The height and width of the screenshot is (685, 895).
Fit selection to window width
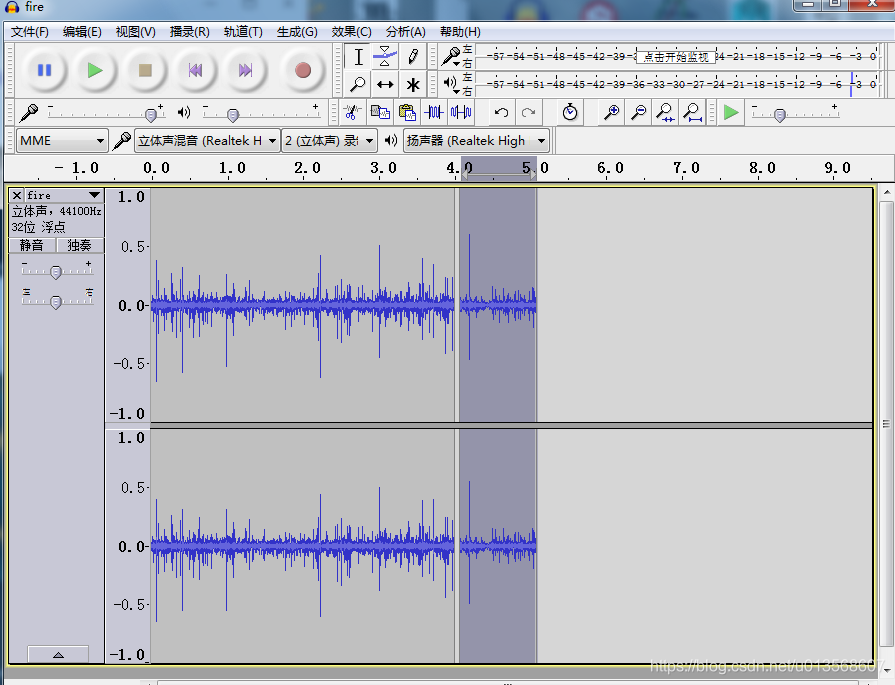tap(666, 112)
